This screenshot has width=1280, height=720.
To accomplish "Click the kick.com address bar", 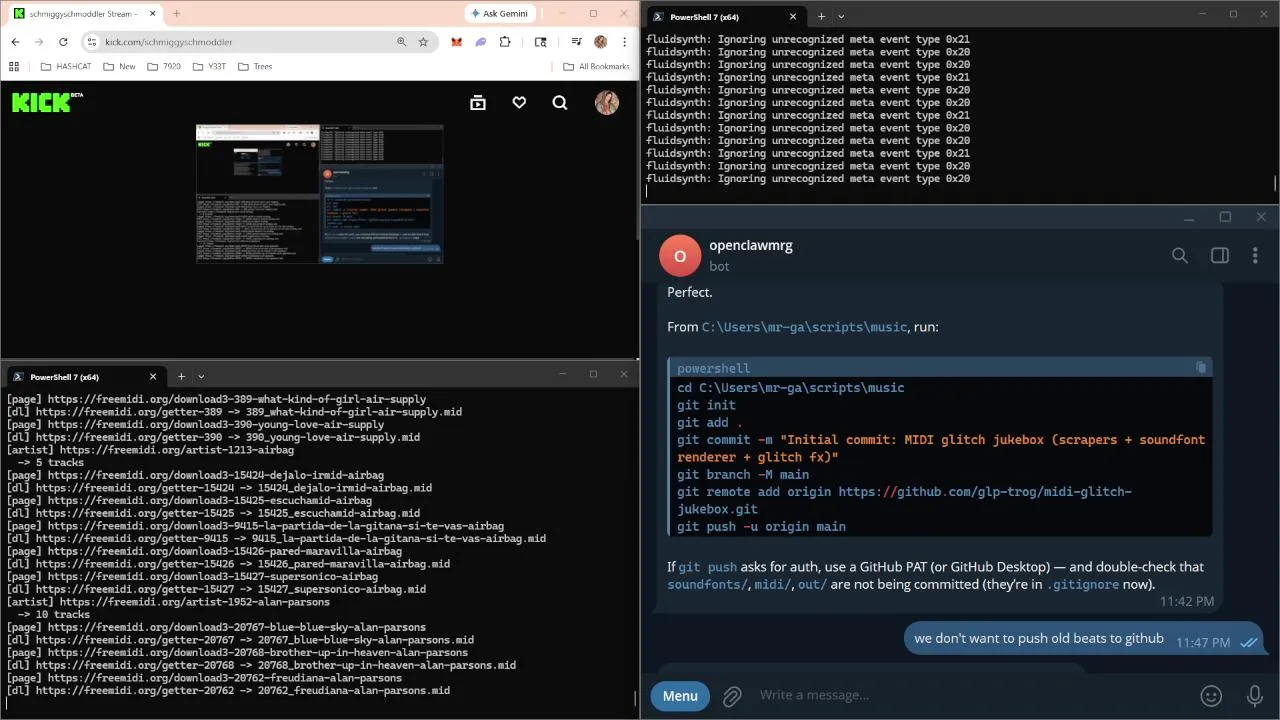I will [245, 42].
